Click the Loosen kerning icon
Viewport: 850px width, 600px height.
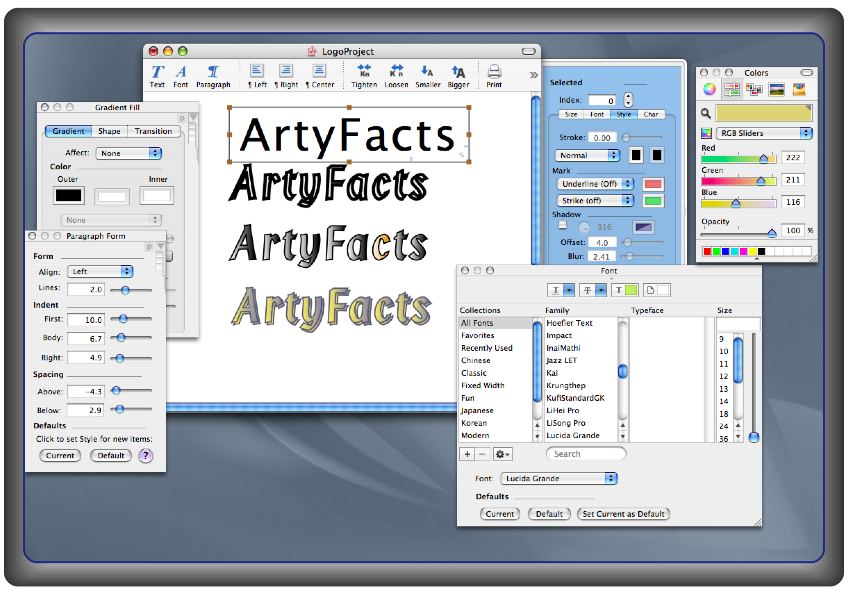coord(396,76)
